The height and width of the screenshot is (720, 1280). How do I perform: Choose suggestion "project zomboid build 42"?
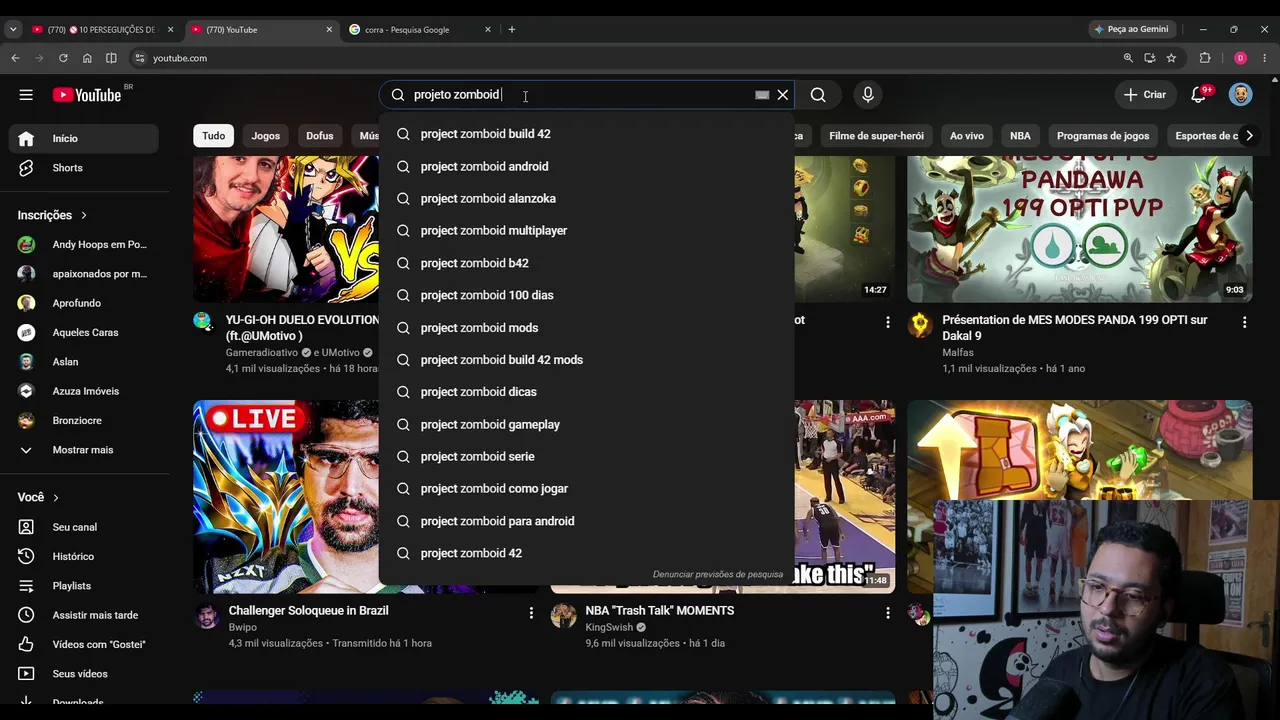pos(586,134)
